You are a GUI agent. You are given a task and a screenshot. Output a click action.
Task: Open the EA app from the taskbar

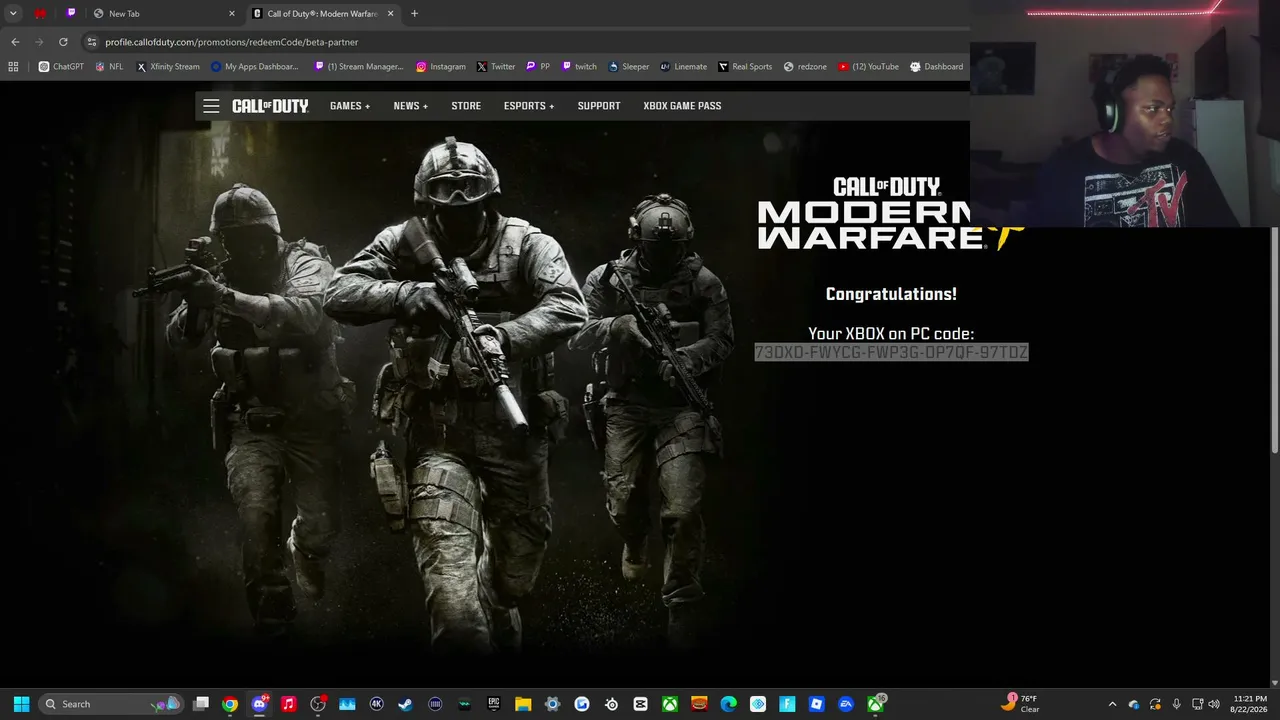pos(846,704)
